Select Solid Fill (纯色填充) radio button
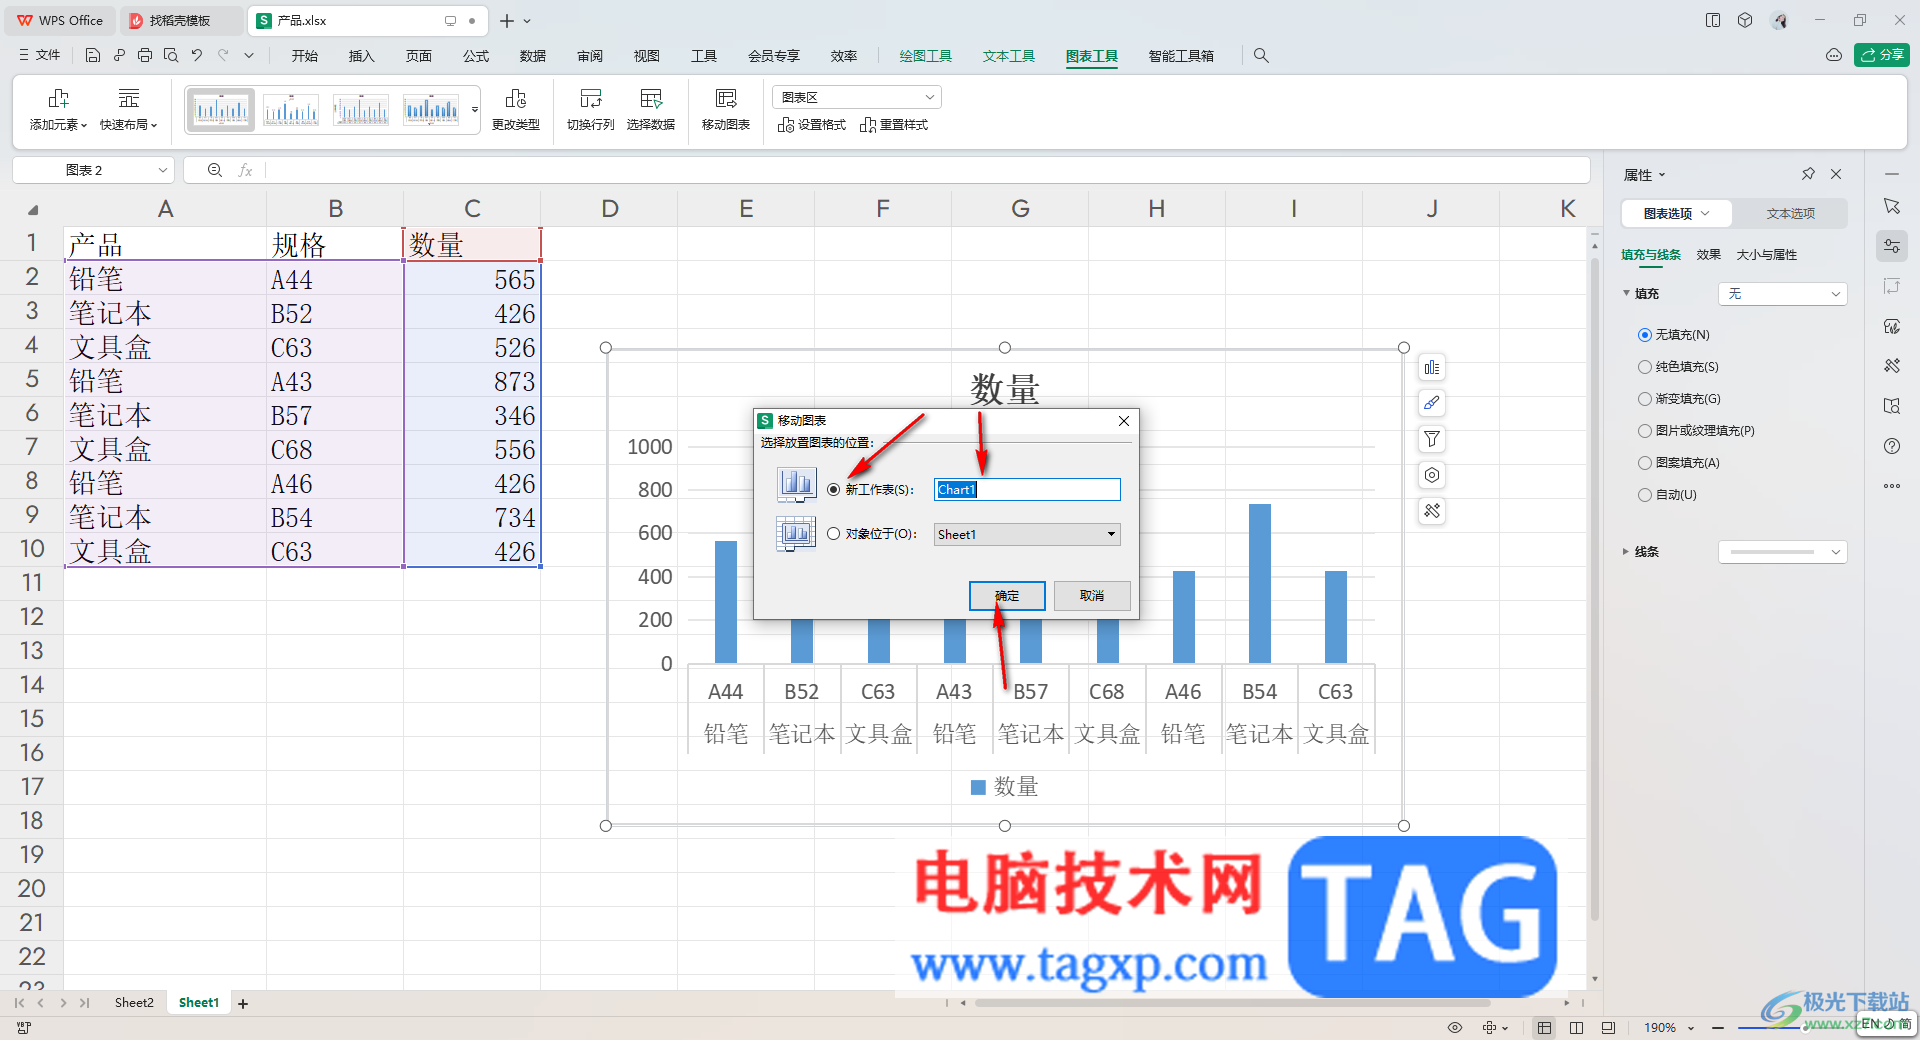1920x1040 pixels. (x=1644, y=367)
